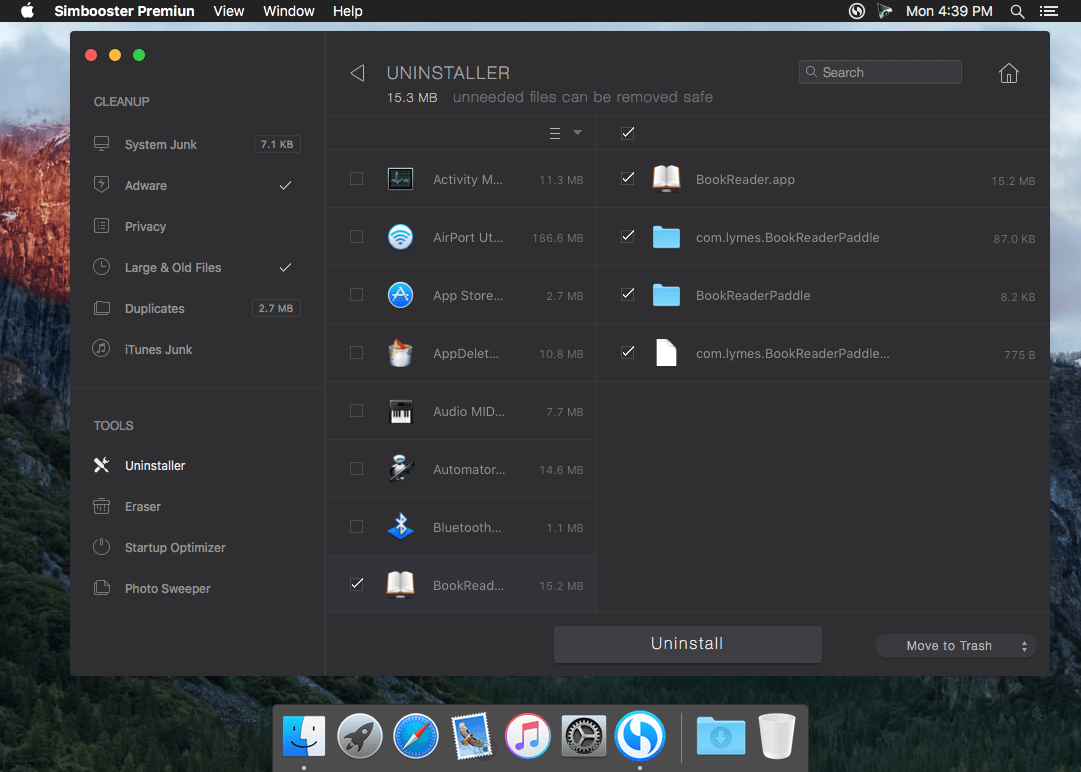This screenshot has width=1081, height=772.
Task: Click the Uninstaller tools icon
Action: click(x=101, y=465)
